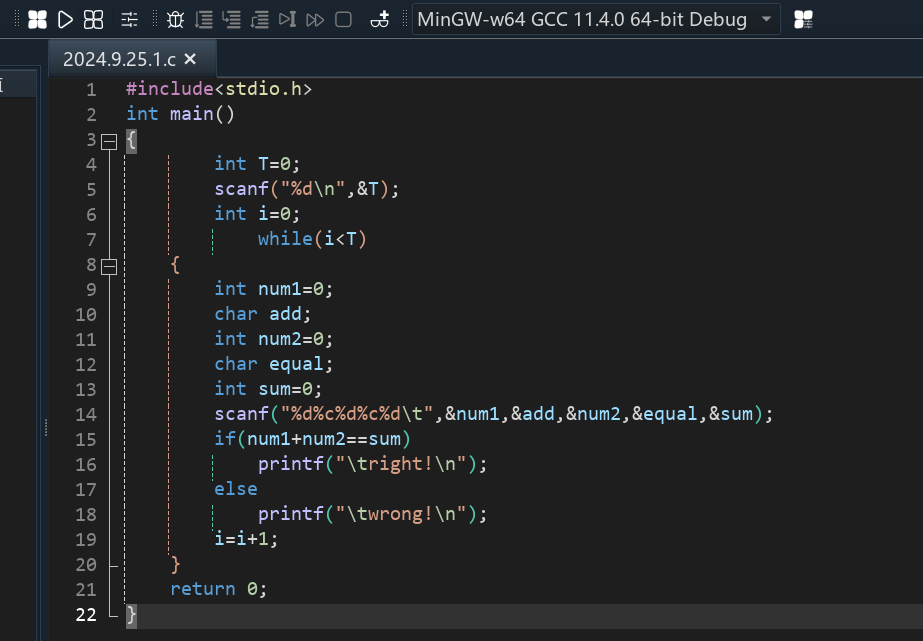
Task: Click the 'else' keyword on line 17
Action: [235, 489]
